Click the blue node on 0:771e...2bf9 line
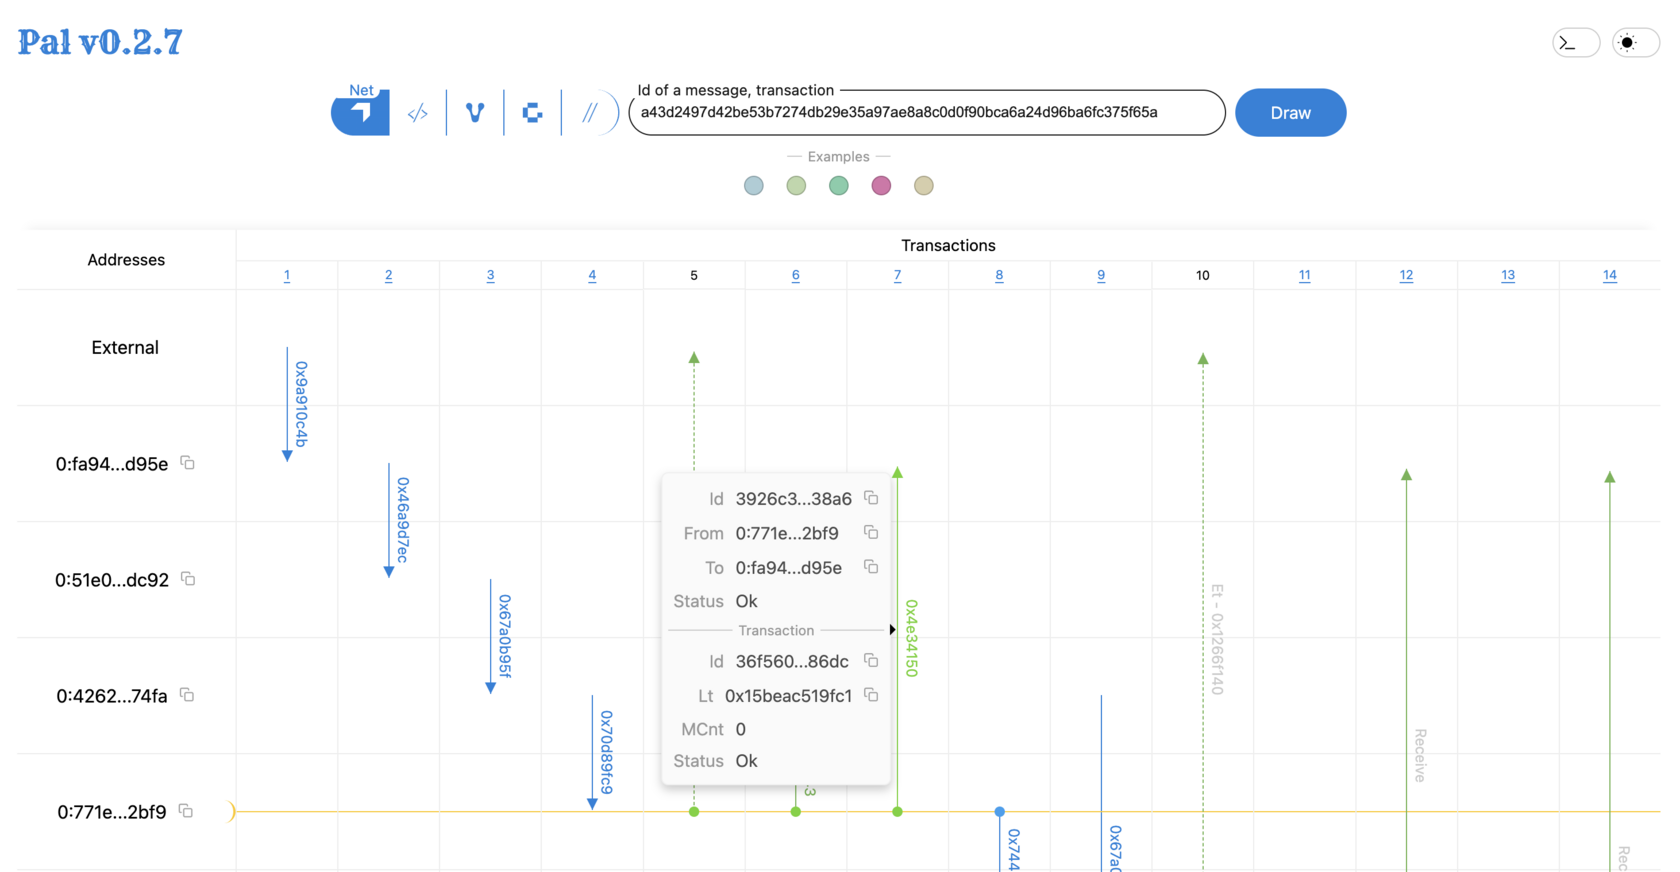The image size is (1680, 872). [999, 811]
